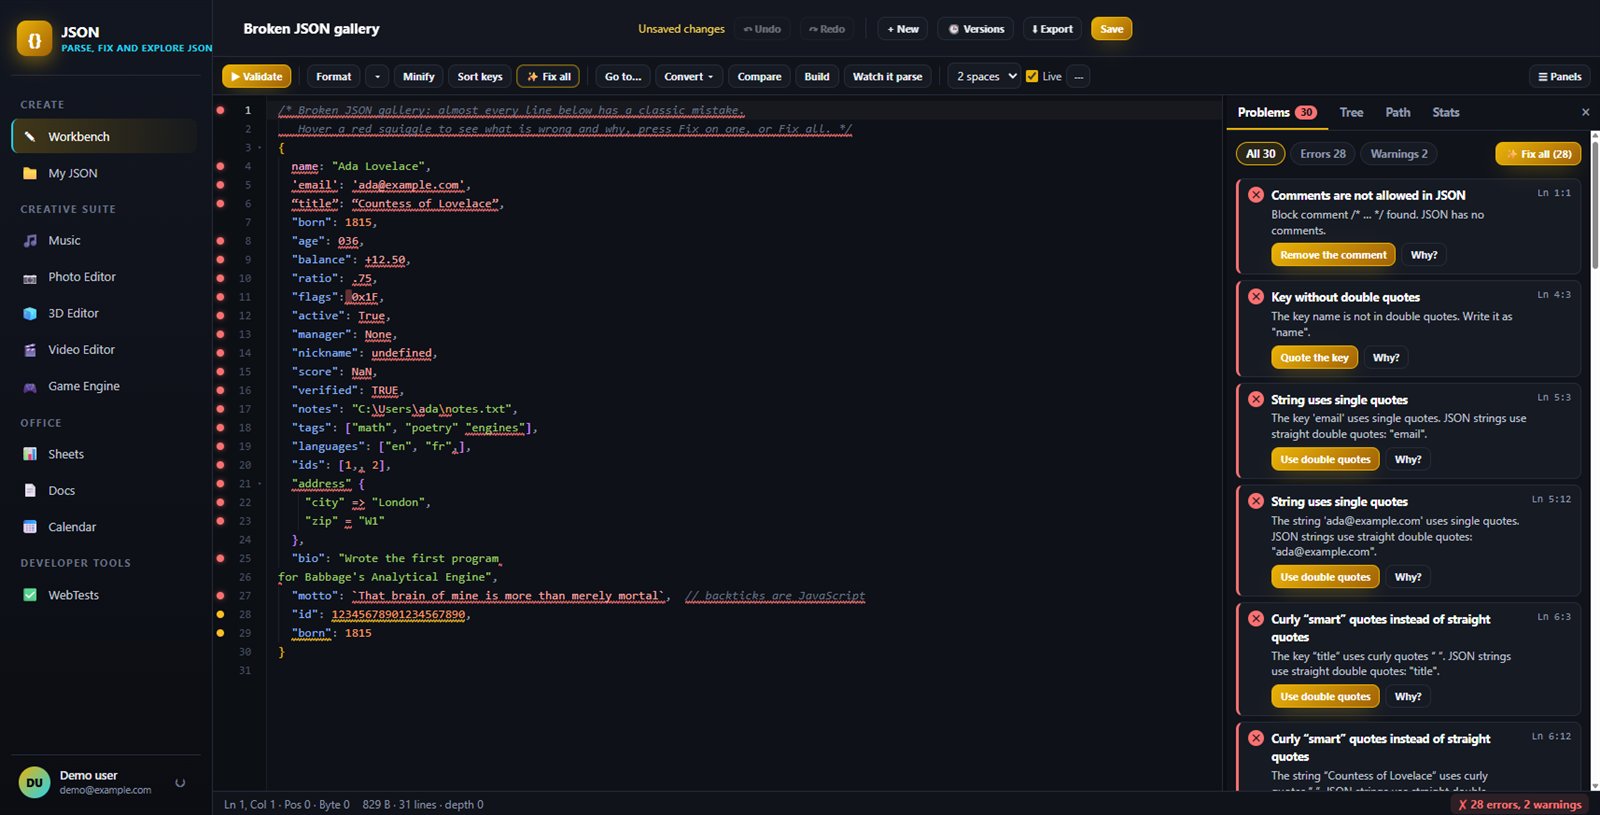This screenshot has height=815, width=1600.
Task: Click the Validate button
Action: coord(257,76)
